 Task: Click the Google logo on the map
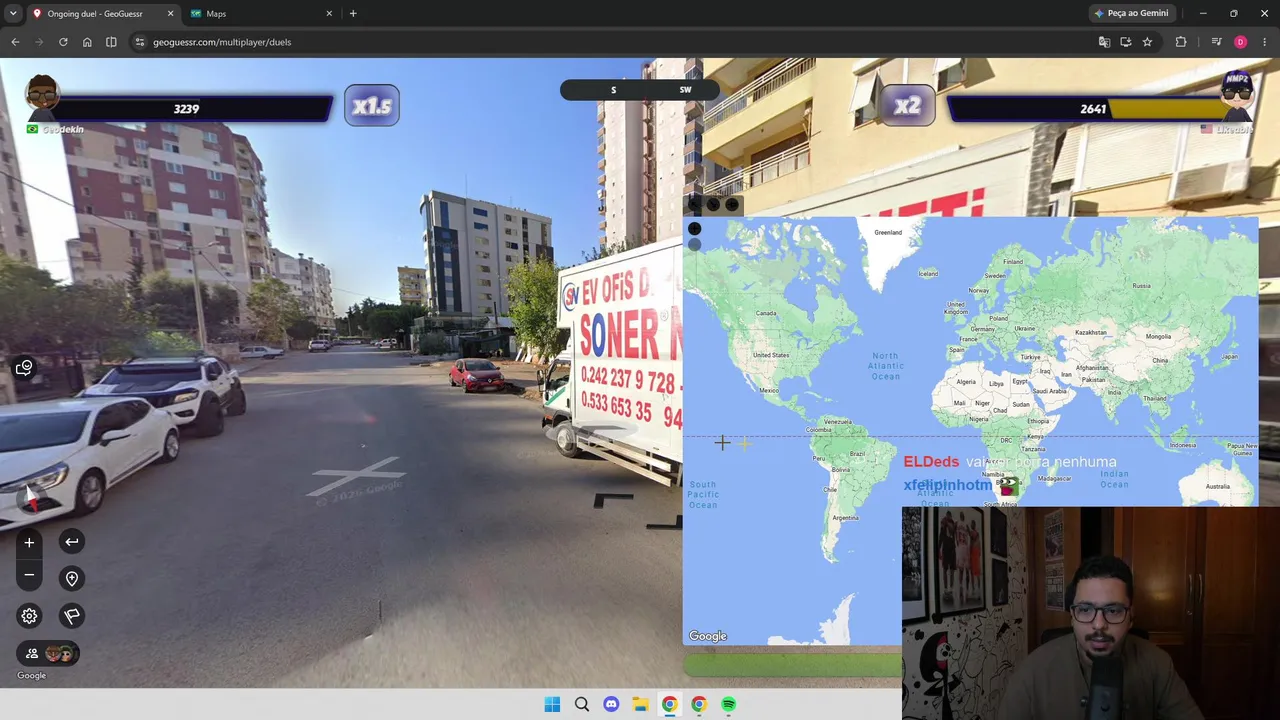708,636
